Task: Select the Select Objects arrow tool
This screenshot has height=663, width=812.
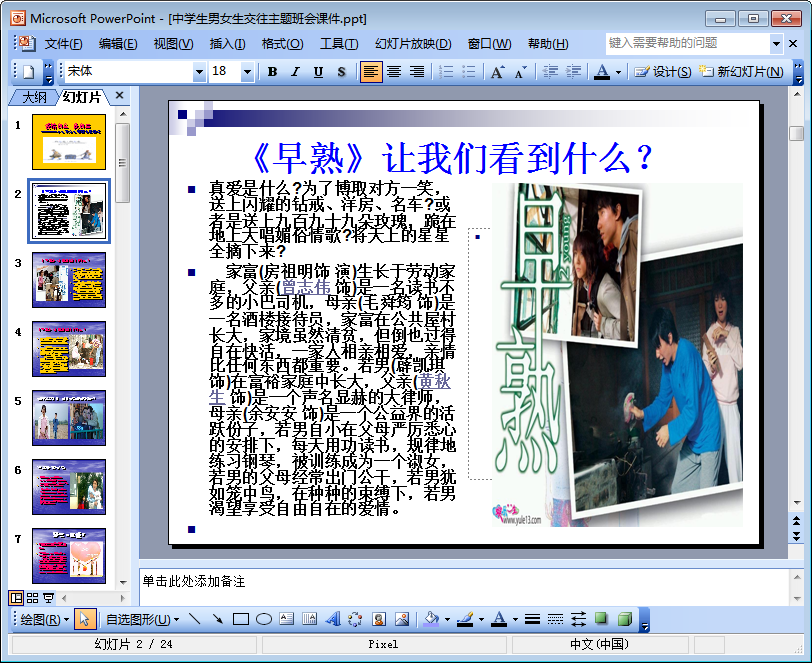Action: pyautogui.click(x=85, y=619)
